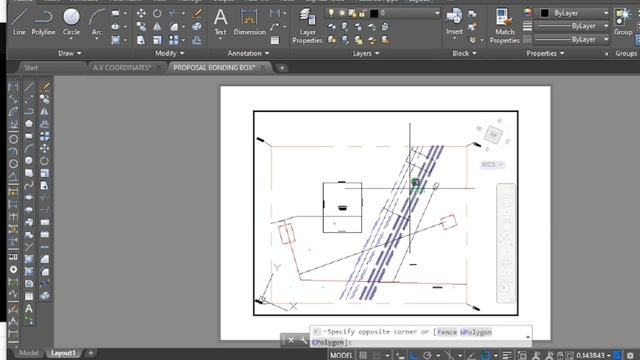
Task: Select the Dimension tool
Action: coord(249,22)
